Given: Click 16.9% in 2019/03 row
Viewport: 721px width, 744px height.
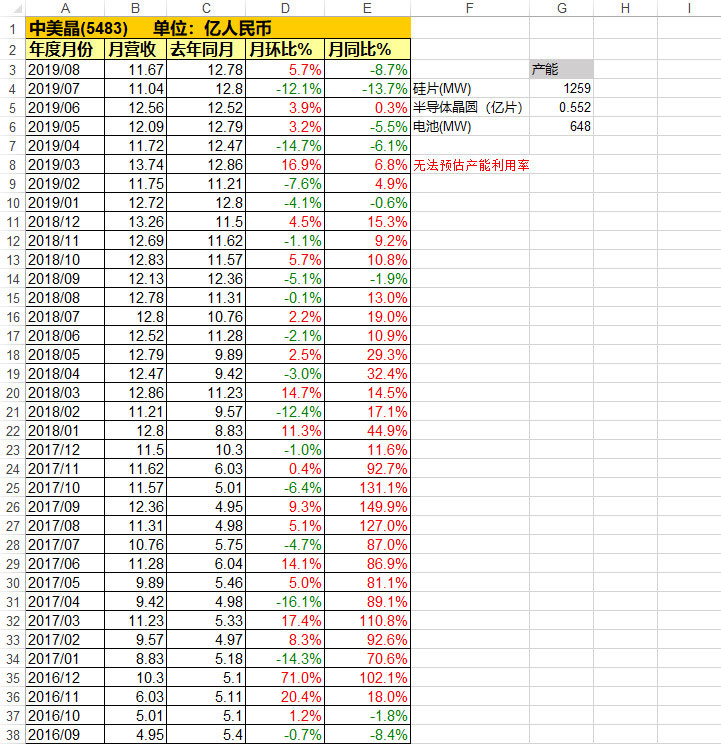Looking at the screenshot, I should (285, 165).
